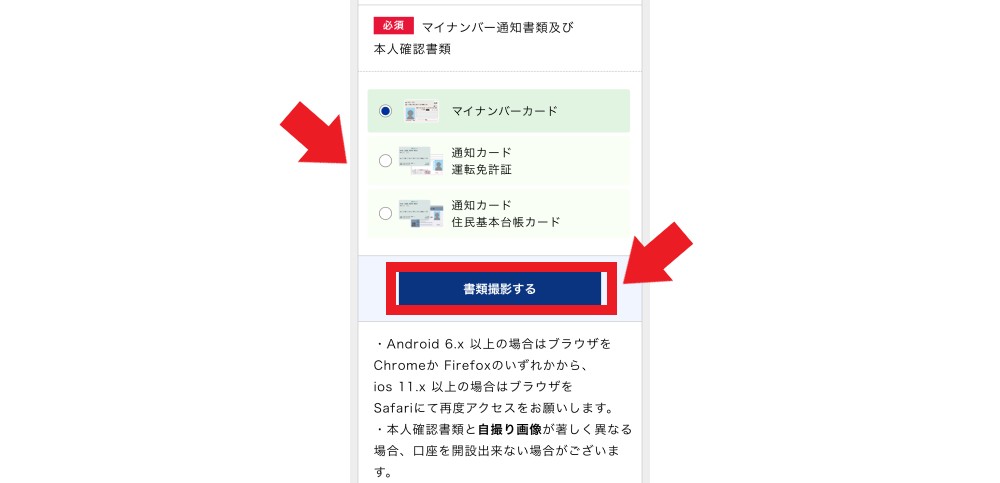Start document capture with 書類撮影する button
This screenshot has height=483, width=1000.
click(500, 289)
